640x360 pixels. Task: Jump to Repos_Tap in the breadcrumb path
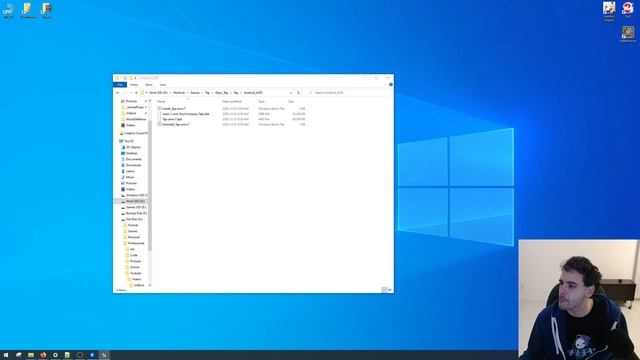[x=222, y=93]
